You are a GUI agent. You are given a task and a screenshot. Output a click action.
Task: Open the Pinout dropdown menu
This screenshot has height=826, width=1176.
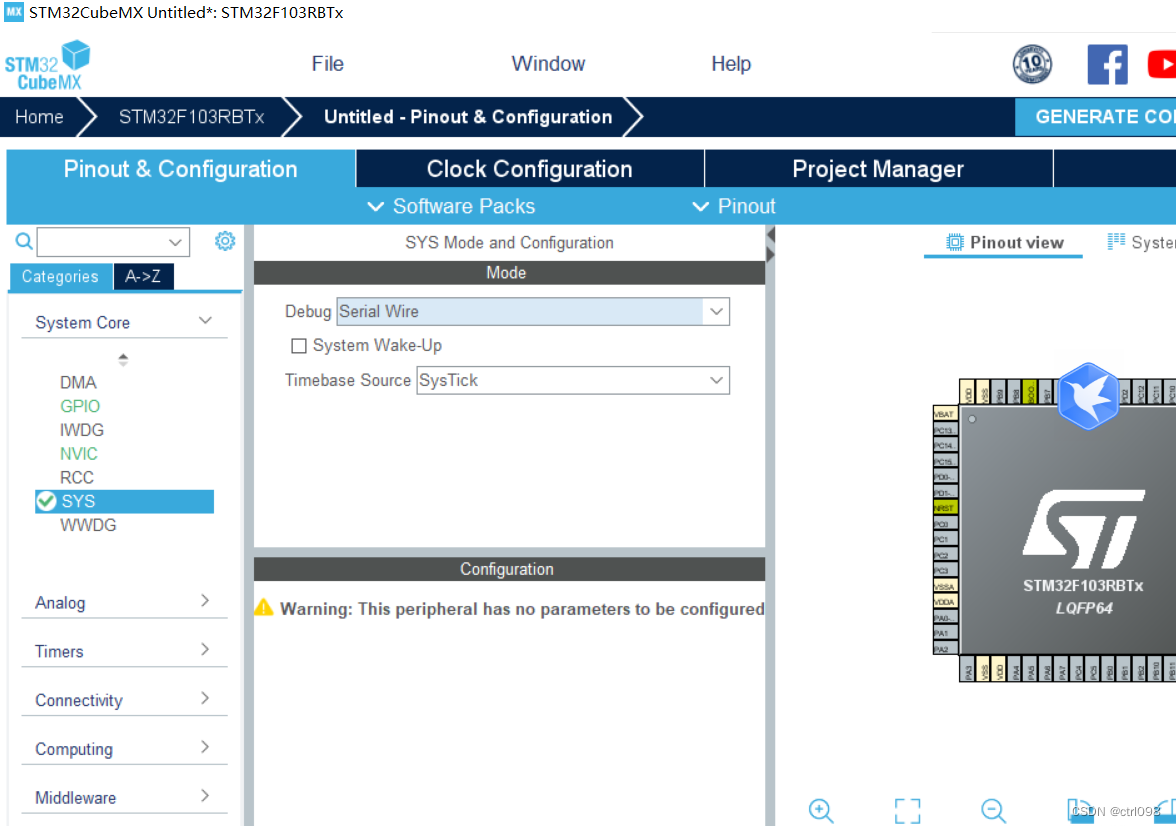point(734,206)
